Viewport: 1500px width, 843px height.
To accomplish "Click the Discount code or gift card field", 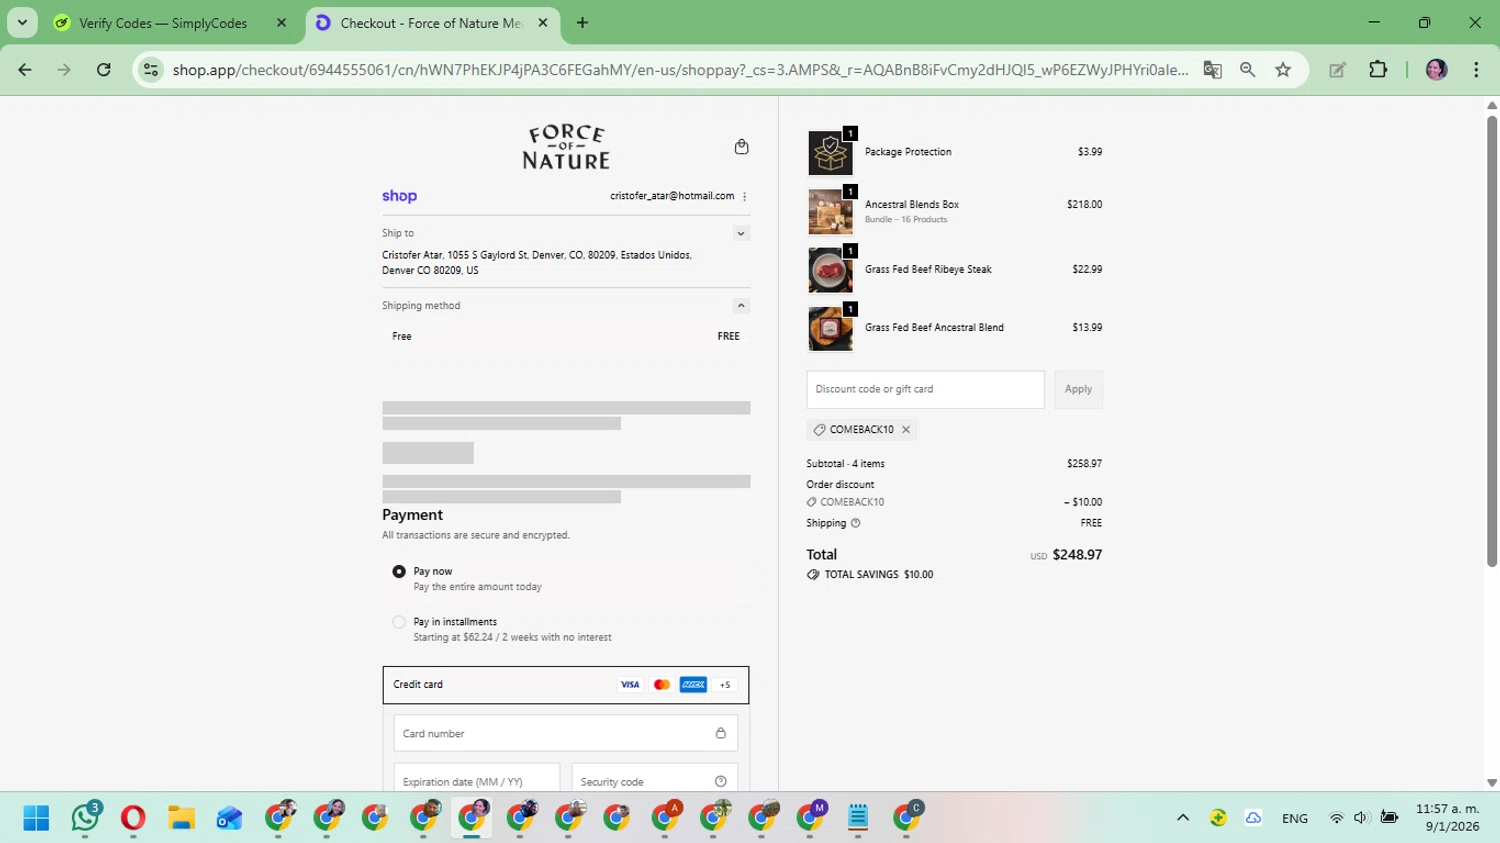I will (x=925, y=389).
